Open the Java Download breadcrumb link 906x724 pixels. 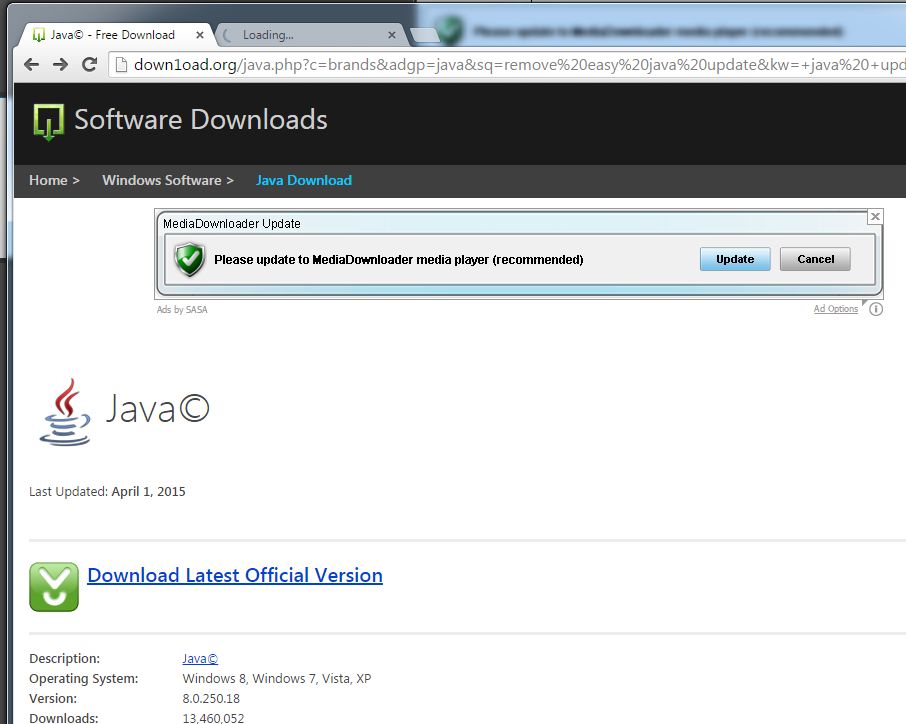304,180
